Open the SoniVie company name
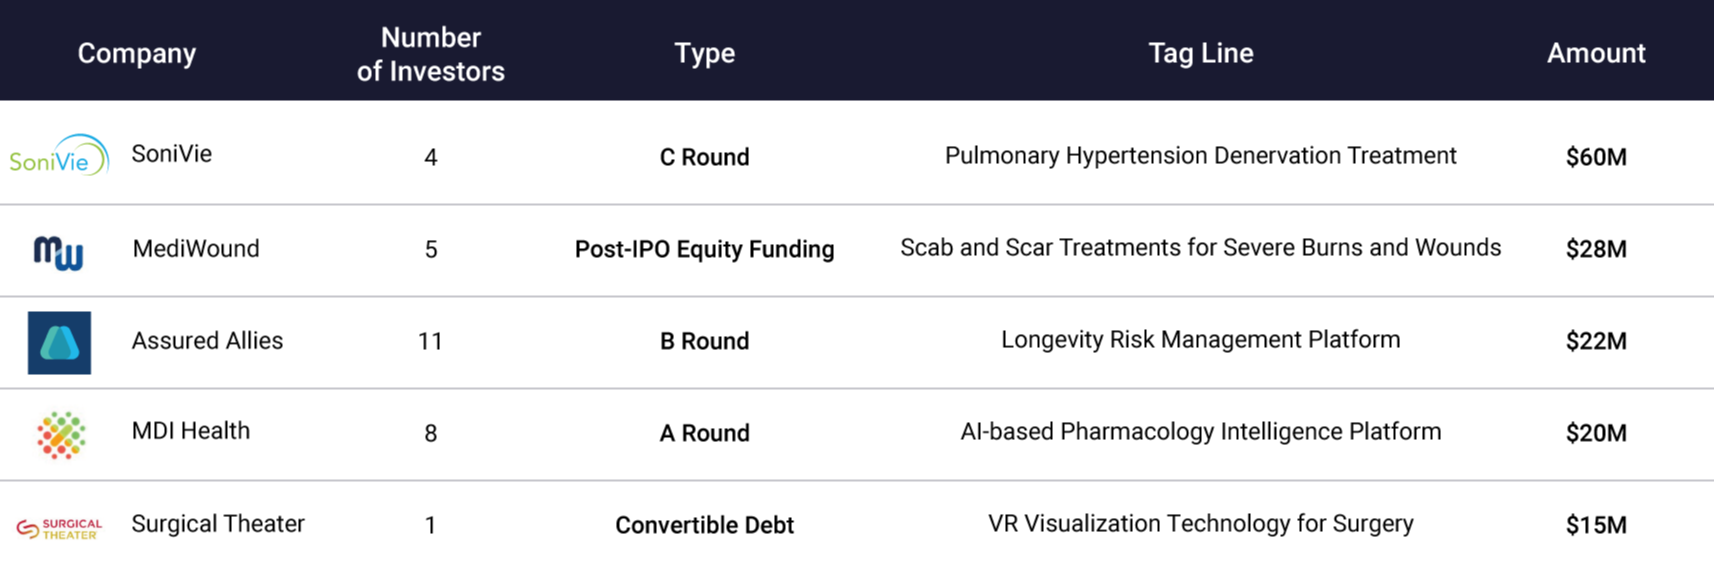1715x575 pixels. point(172,154)
